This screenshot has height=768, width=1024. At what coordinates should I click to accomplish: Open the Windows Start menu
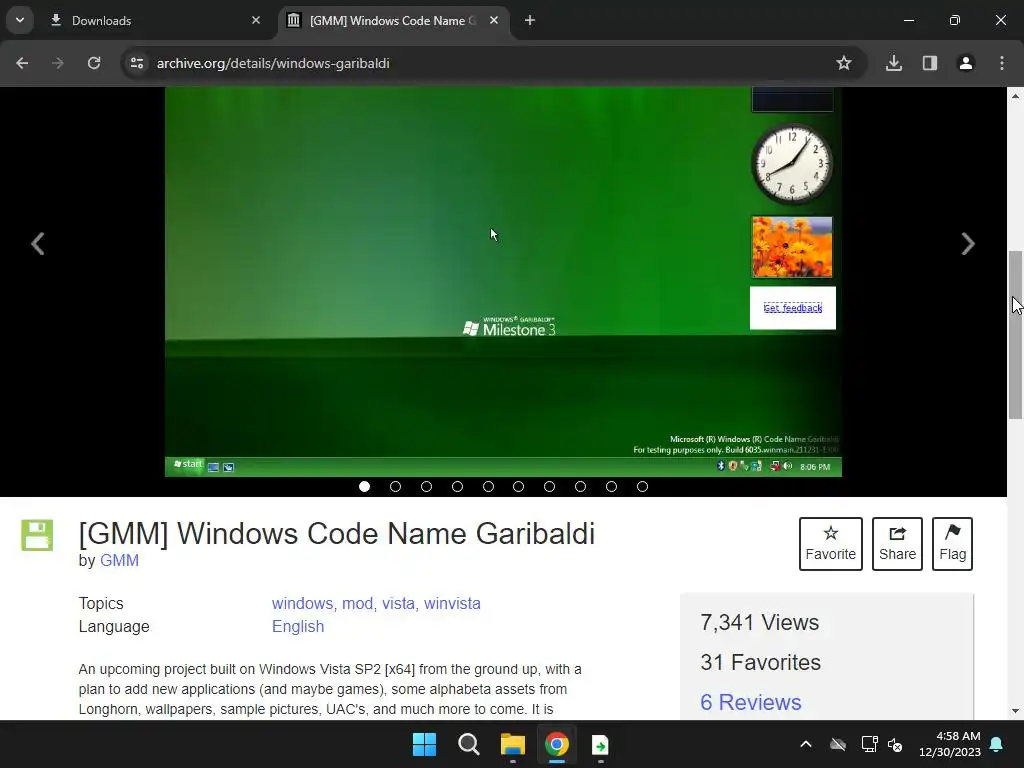click(x=424, y=744)
